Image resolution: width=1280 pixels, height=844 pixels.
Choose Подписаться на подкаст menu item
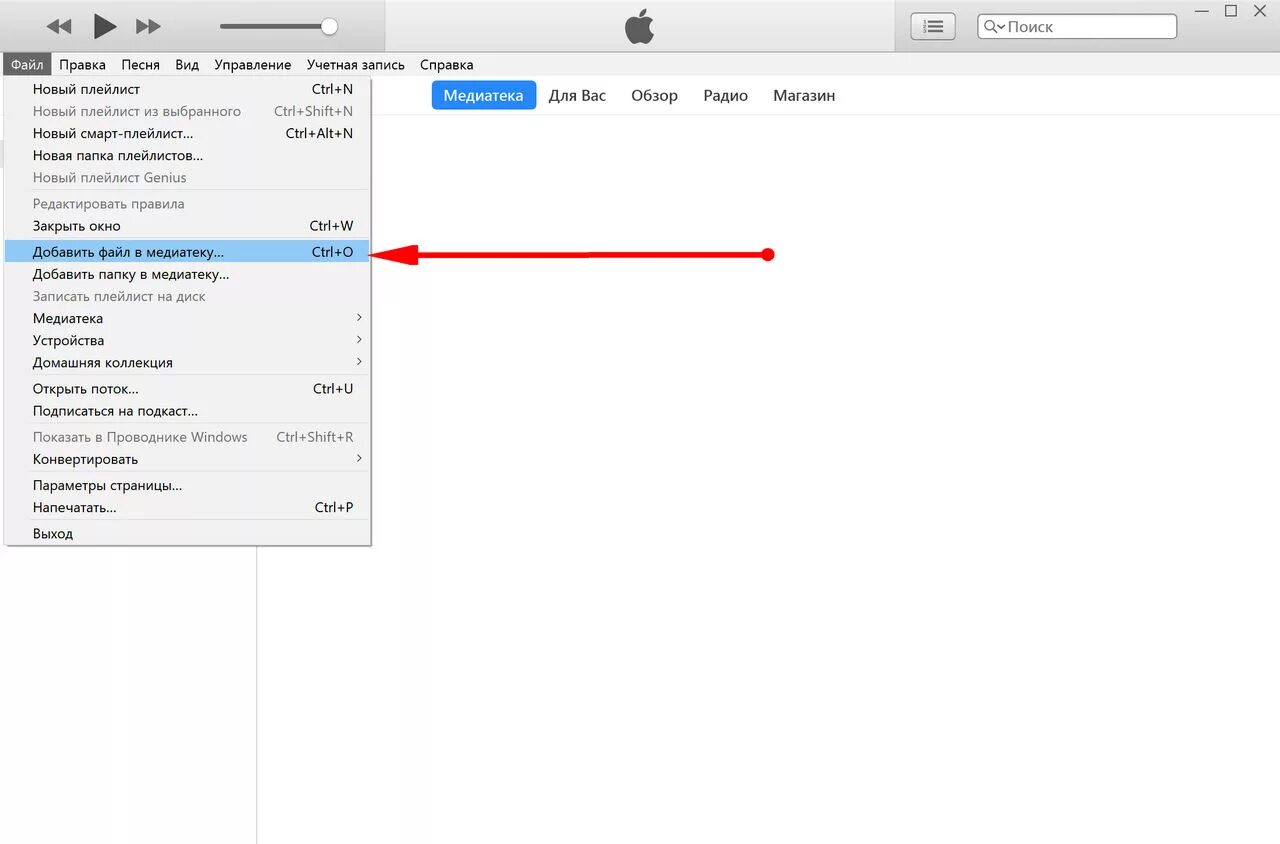[187, 411]
